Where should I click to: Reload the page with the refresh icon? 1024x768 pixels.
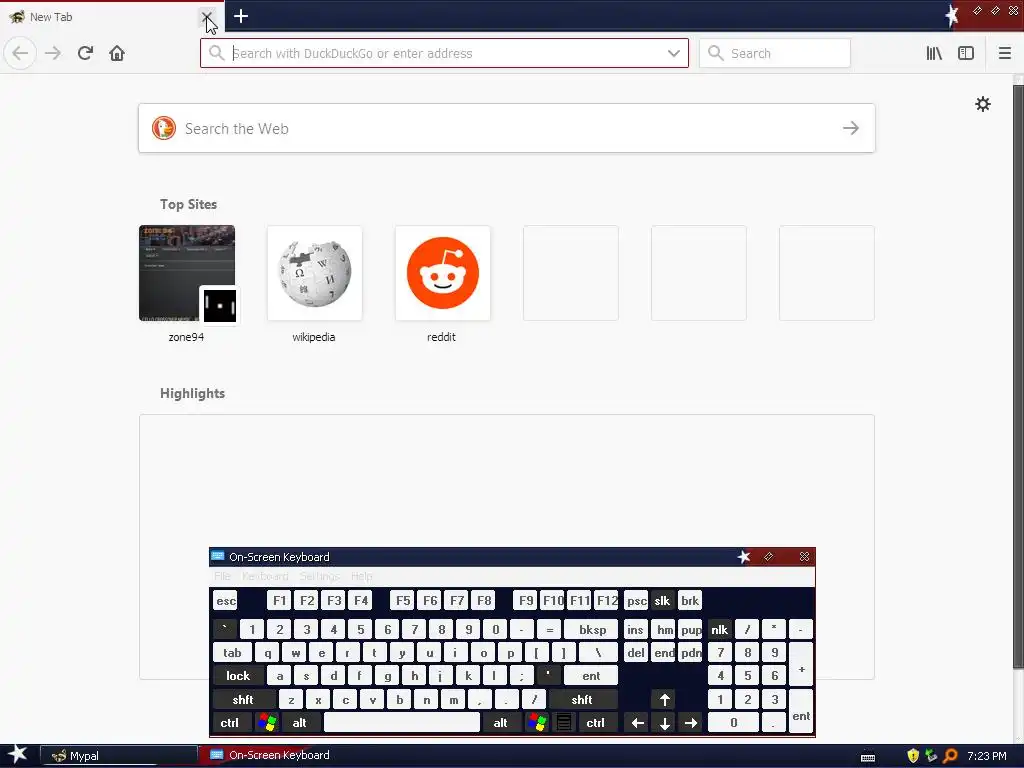pyautogui.click(x=85, y=53)
